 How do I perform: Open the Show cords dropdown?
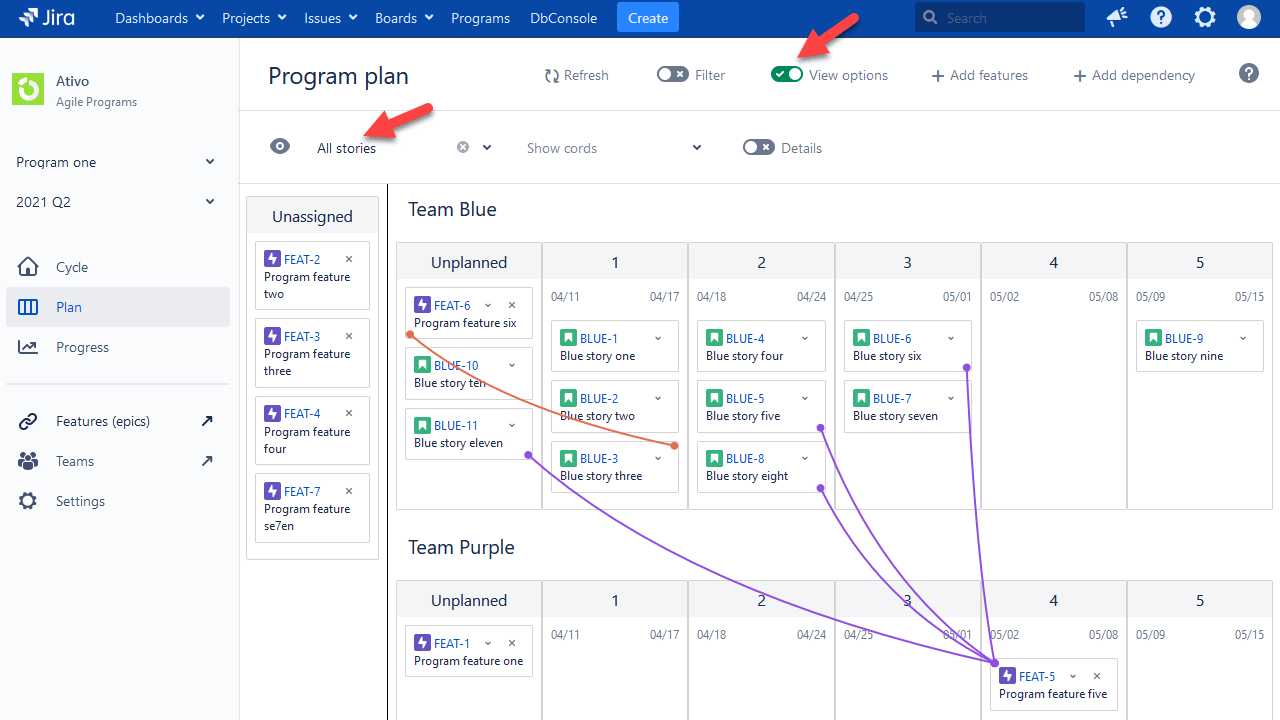pyautogui.click(x=614, y=147)
